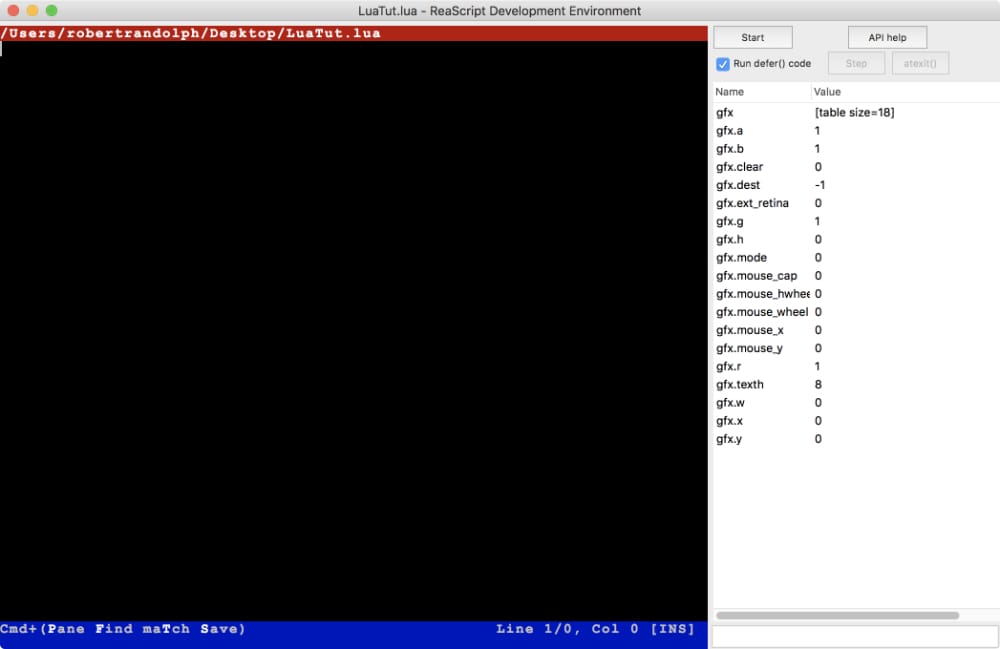Image resolution: width=1000 pixels, height=649 pixels.
Task: Click the green maximize window button
Action: pyautogui.click(x=52, y=11)
